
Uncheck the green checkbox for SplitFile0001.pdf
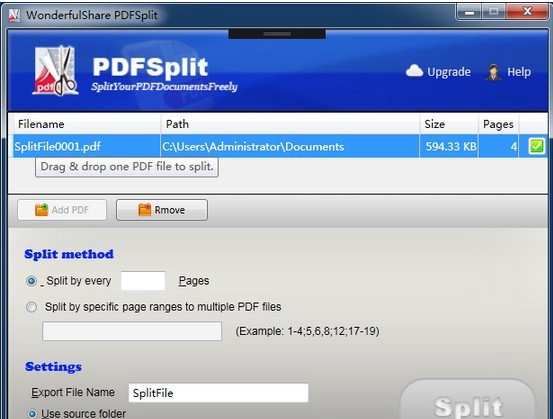536,146
